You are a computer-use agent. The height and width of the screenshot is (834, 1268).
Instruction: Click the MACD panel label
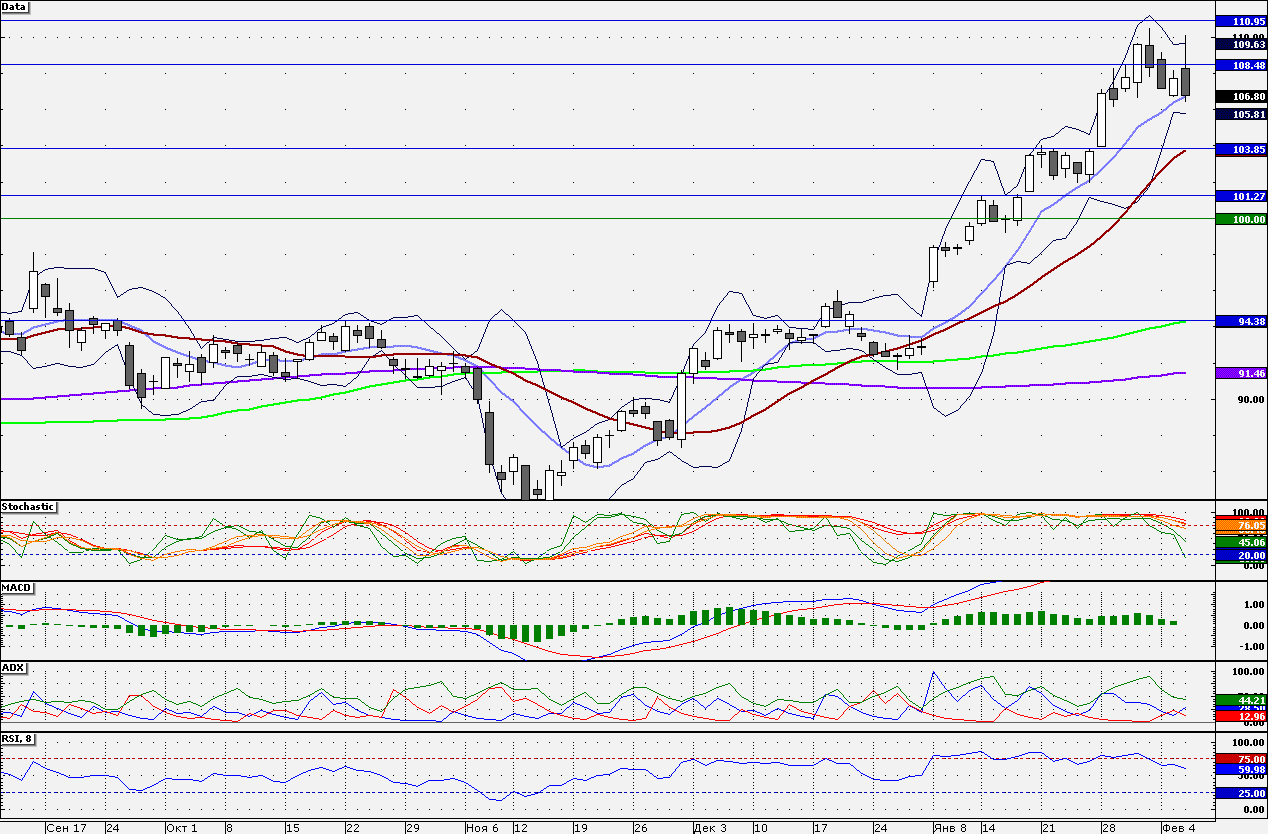click(16, 588)
